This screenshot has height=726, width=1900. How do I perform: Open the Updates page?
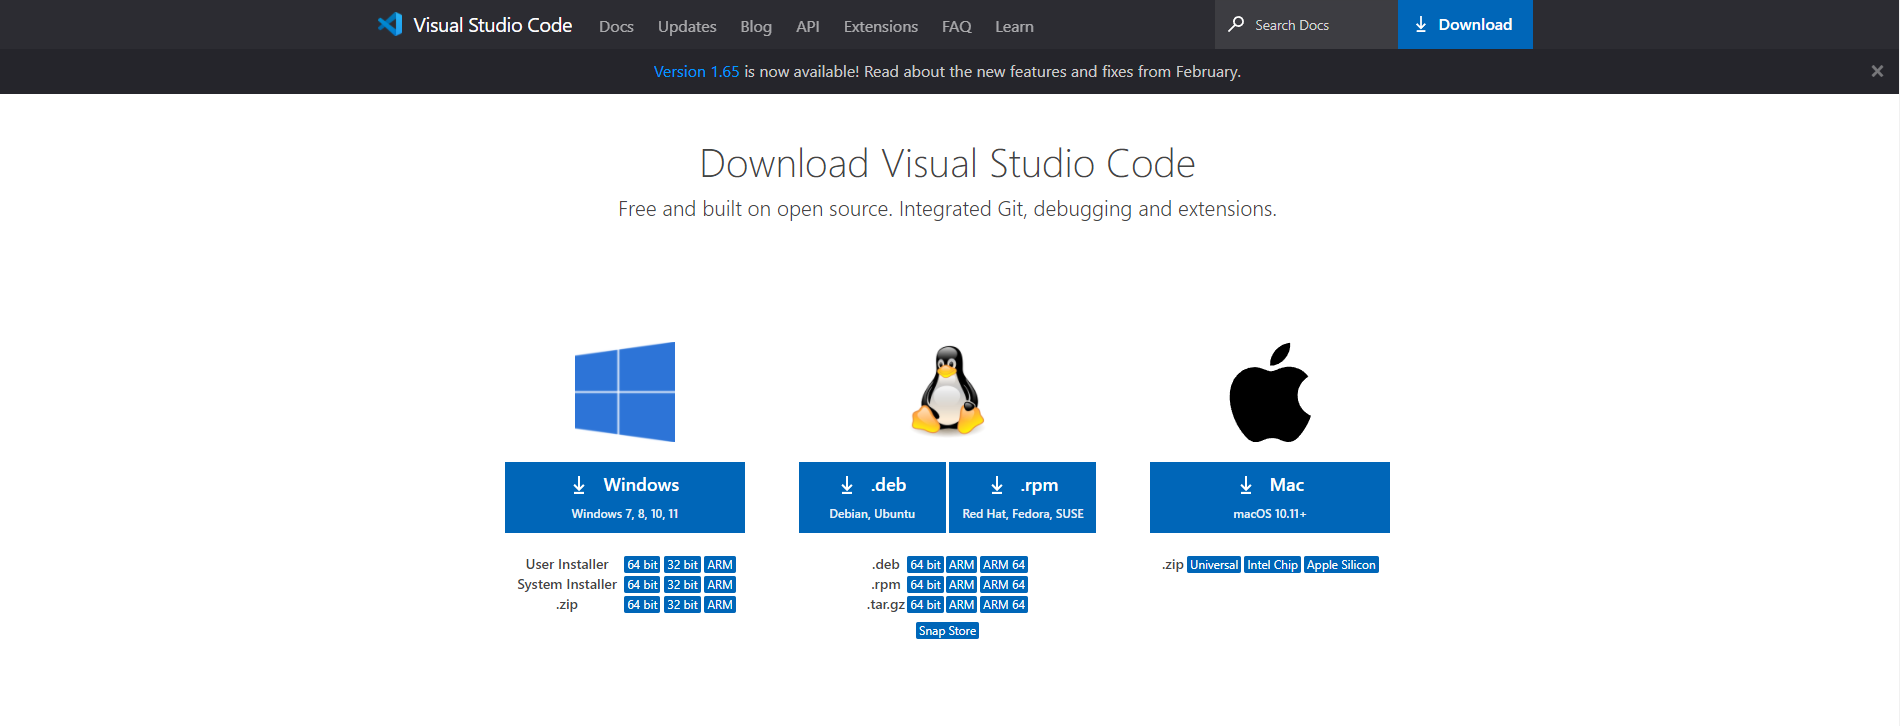(687, 26)
